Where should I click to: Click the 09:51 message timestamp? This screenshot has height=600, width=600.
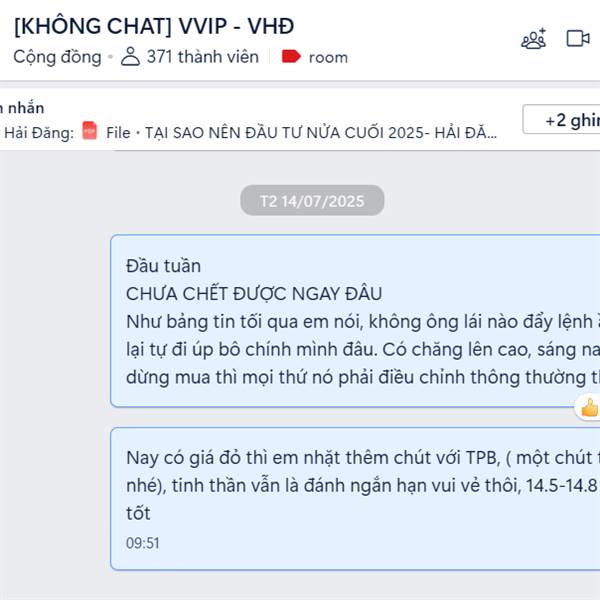pyautogui.click(x=142, y=543)
